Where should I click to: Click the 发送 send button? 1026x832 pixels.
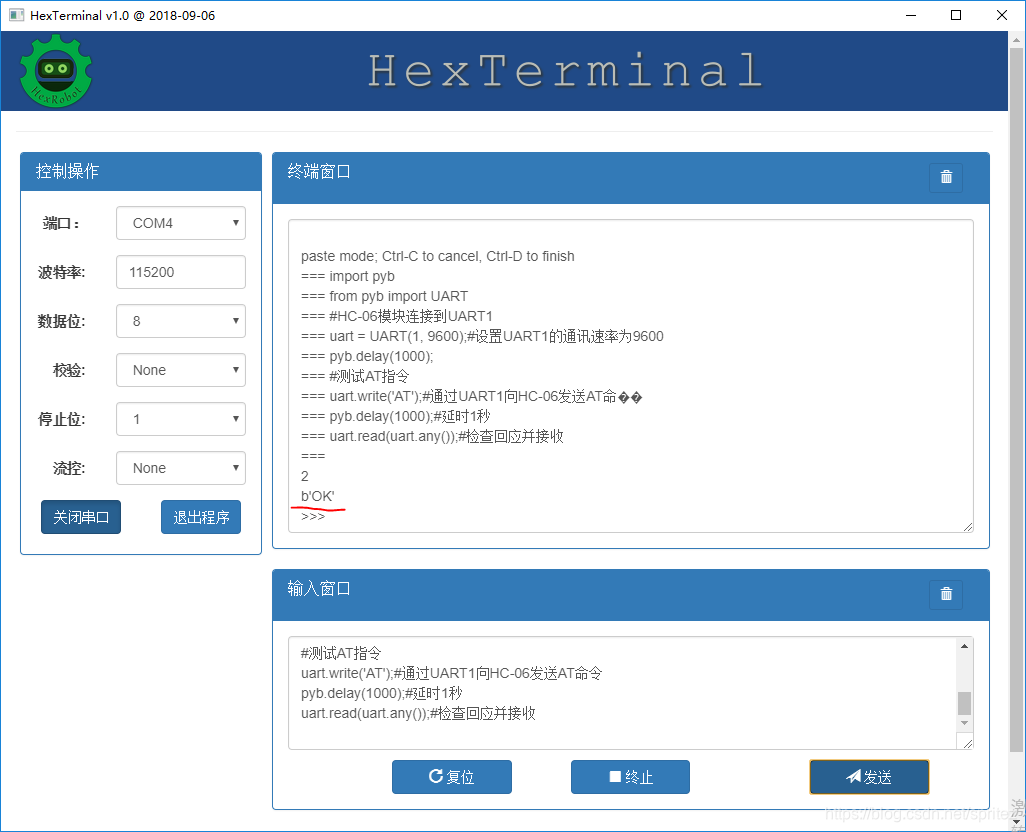(x=869, y=777)
